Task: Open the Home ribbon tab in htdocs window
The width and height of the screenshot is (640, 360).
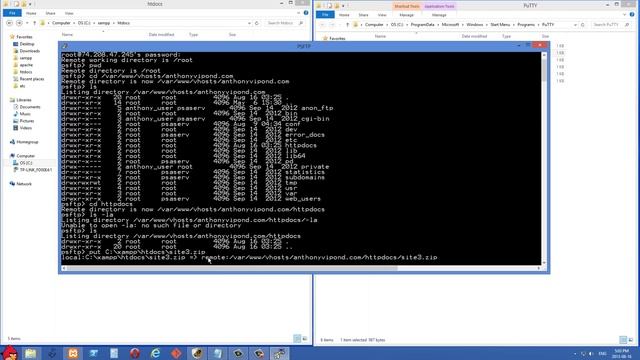Action: click(31, 13)
